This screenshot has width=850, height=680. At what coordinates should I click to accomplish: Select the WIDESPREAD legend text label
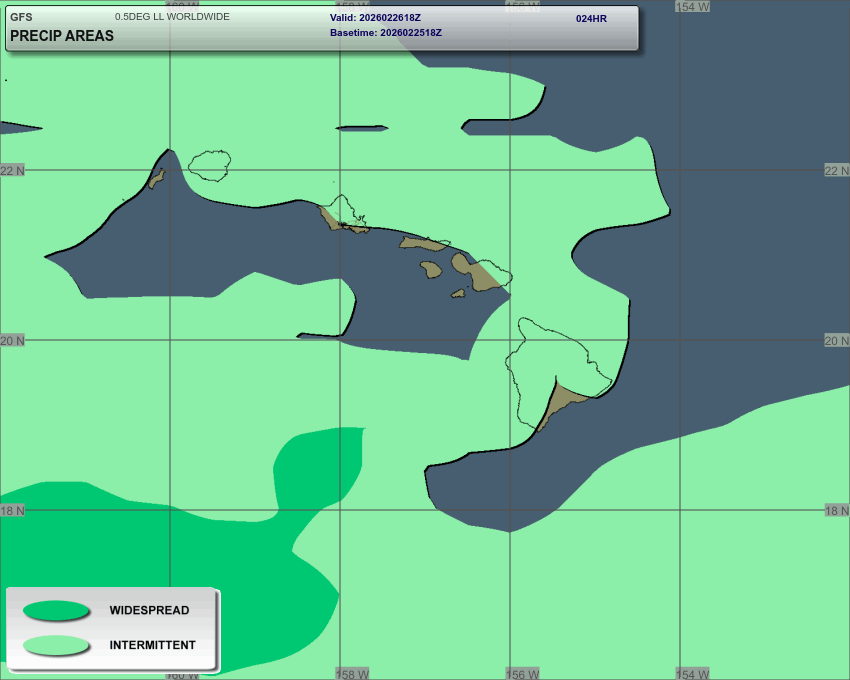pyautogui.click(x=149, y=611)
